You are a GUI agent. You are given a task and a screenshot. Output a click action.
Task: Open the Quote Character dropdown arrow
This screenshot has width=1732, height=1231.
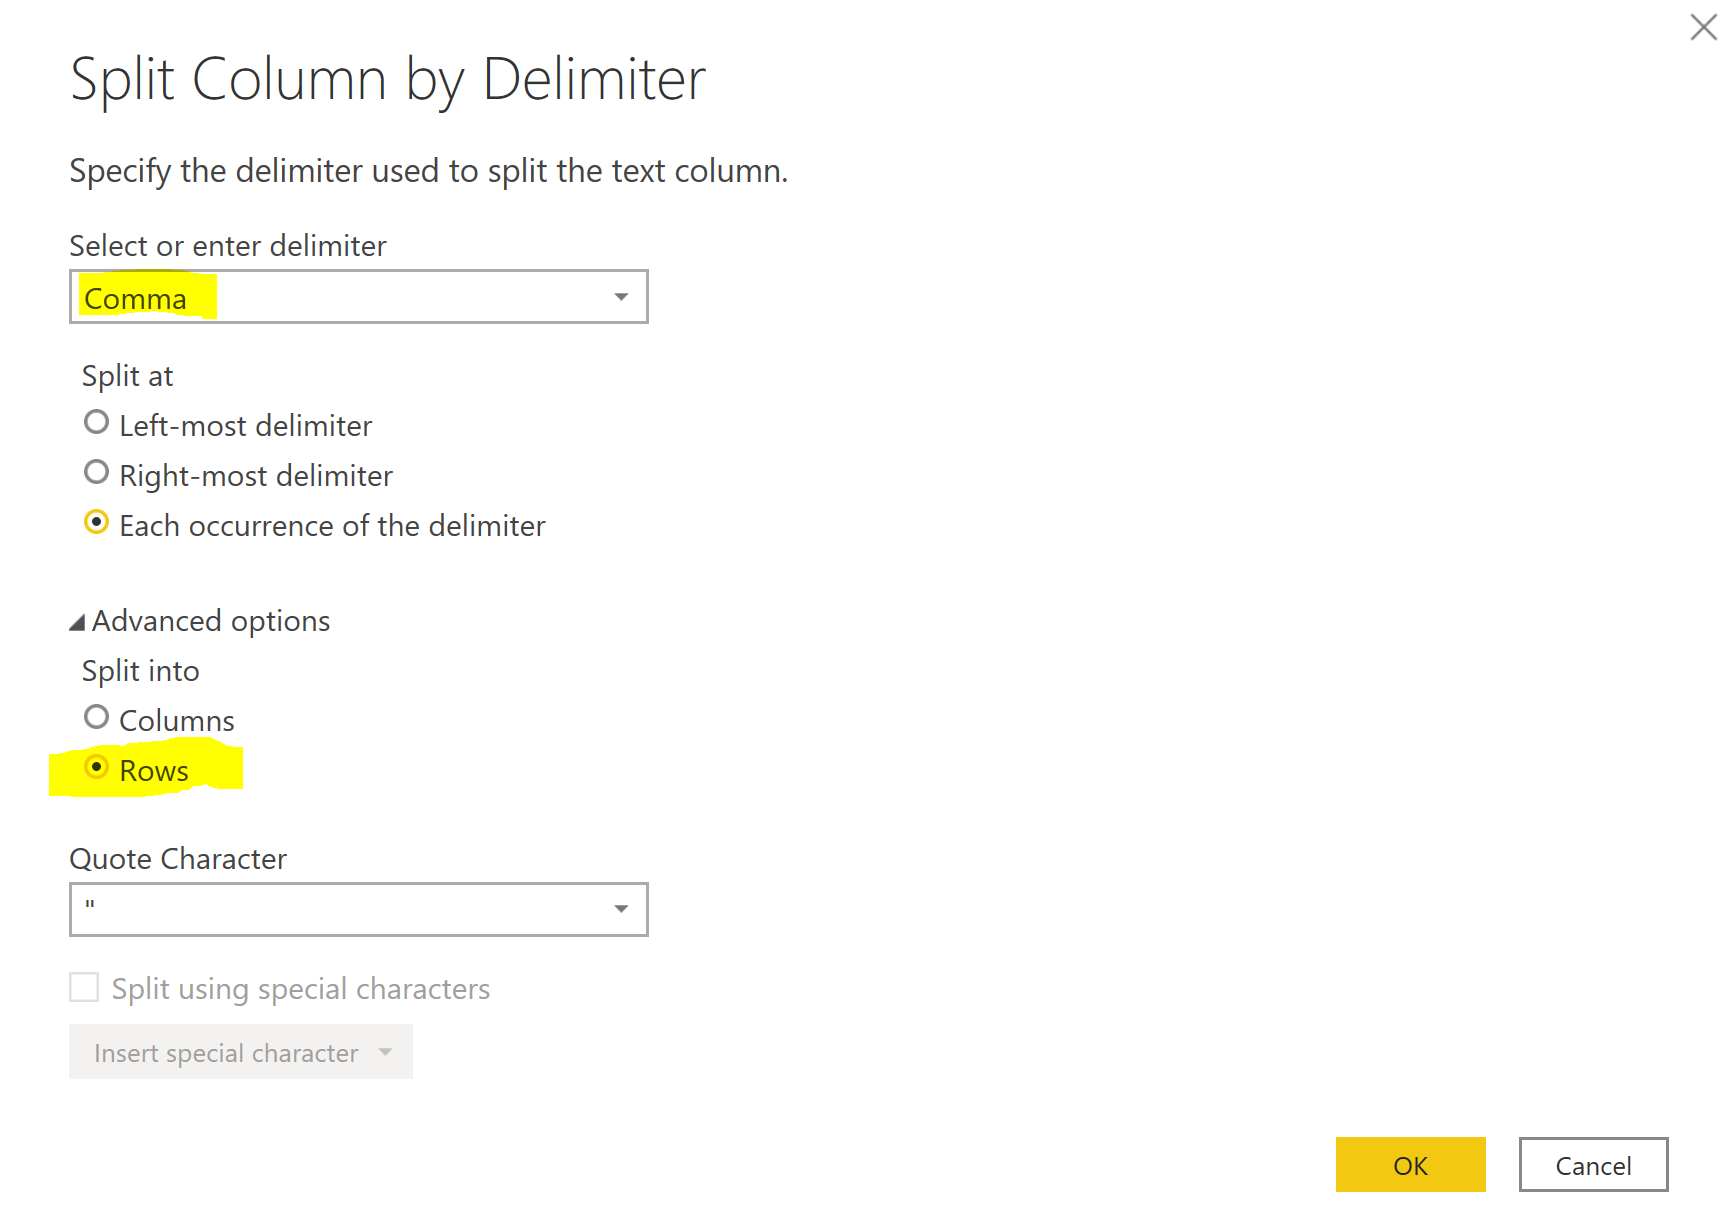(x=621, y=909)
